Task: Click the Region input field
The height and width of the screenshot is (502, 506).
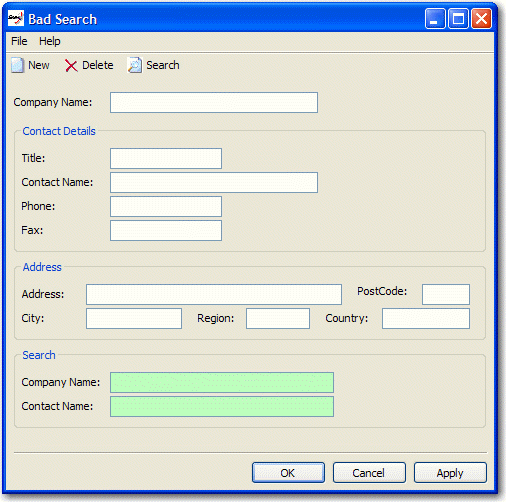Action: [278, 319]
